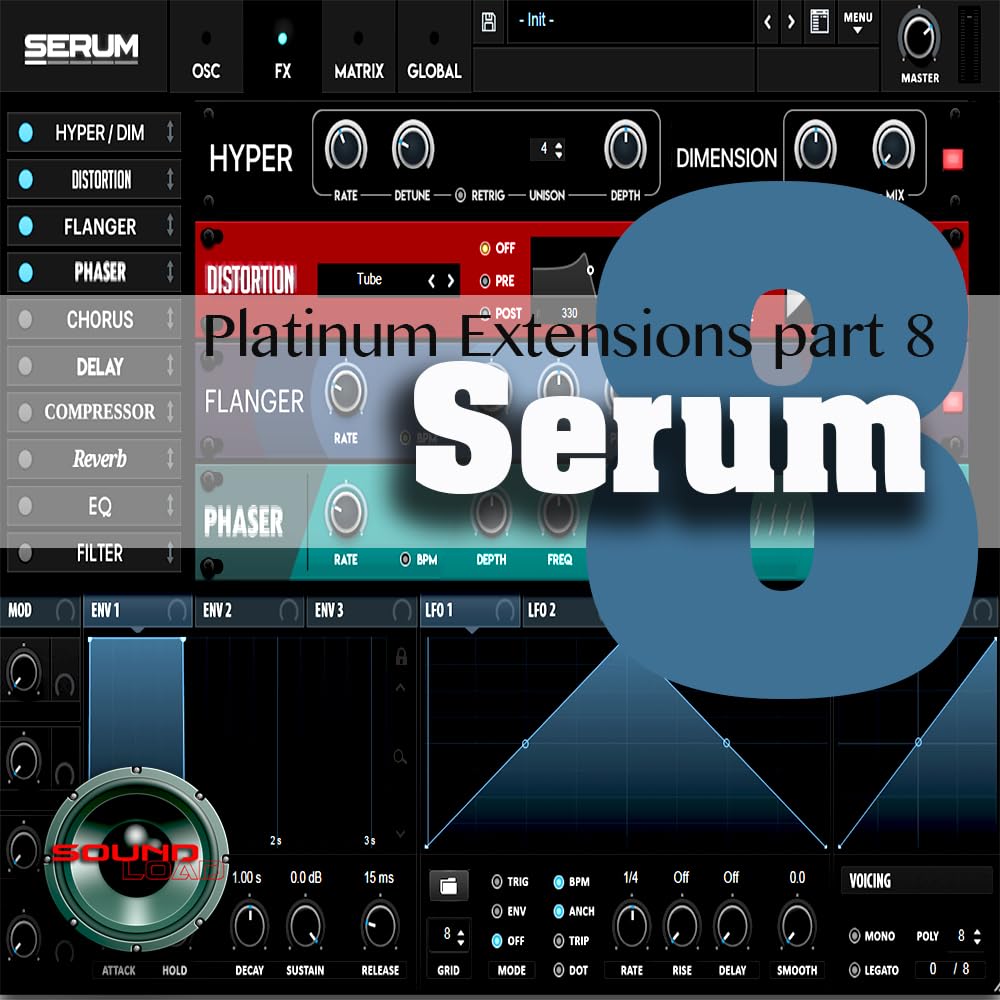Toggle the DISTORTION effect enable dot
Screen dimensions: 1000x1000
[x=26, y=179]
